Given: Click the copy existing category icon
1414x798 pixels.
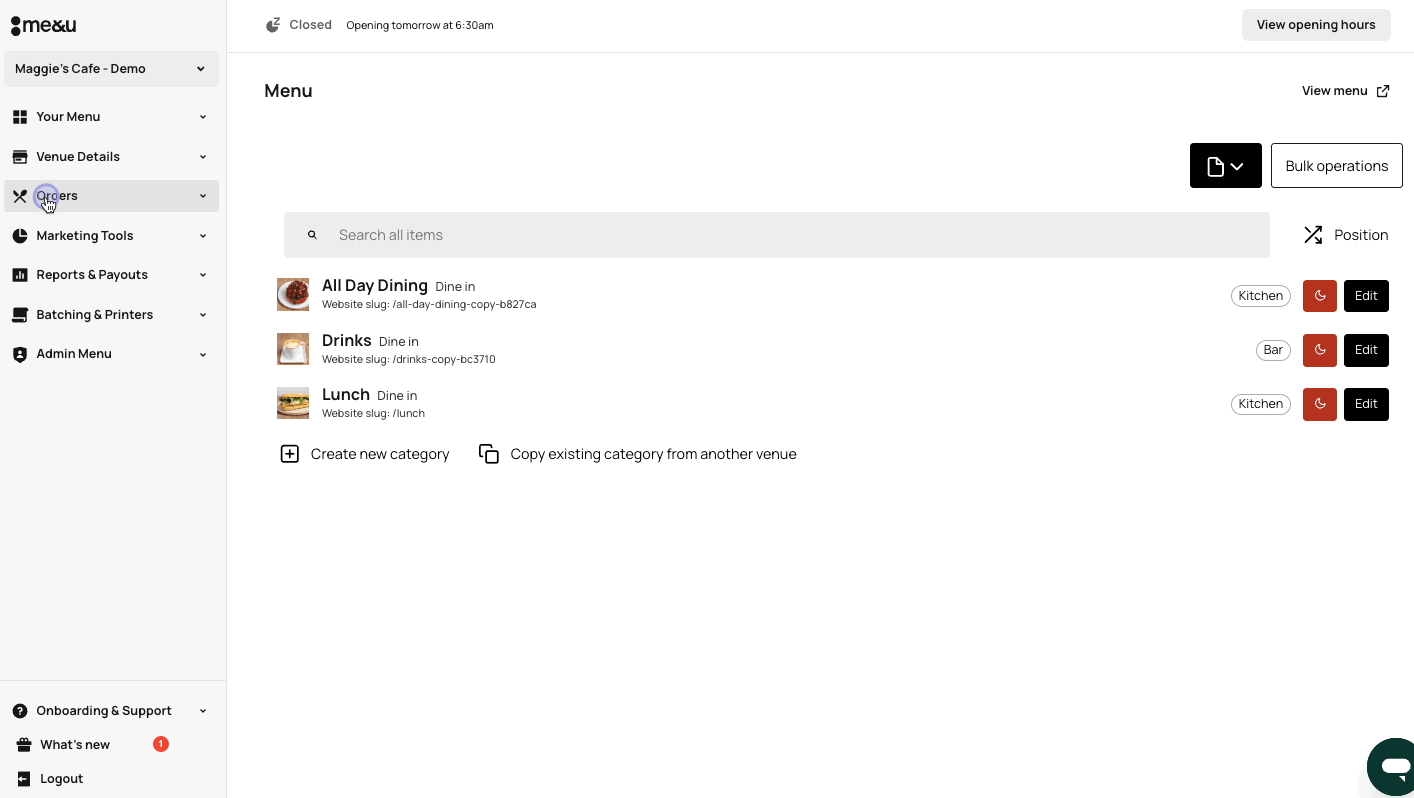Looking at the screenshot, I should click(489, 454).
